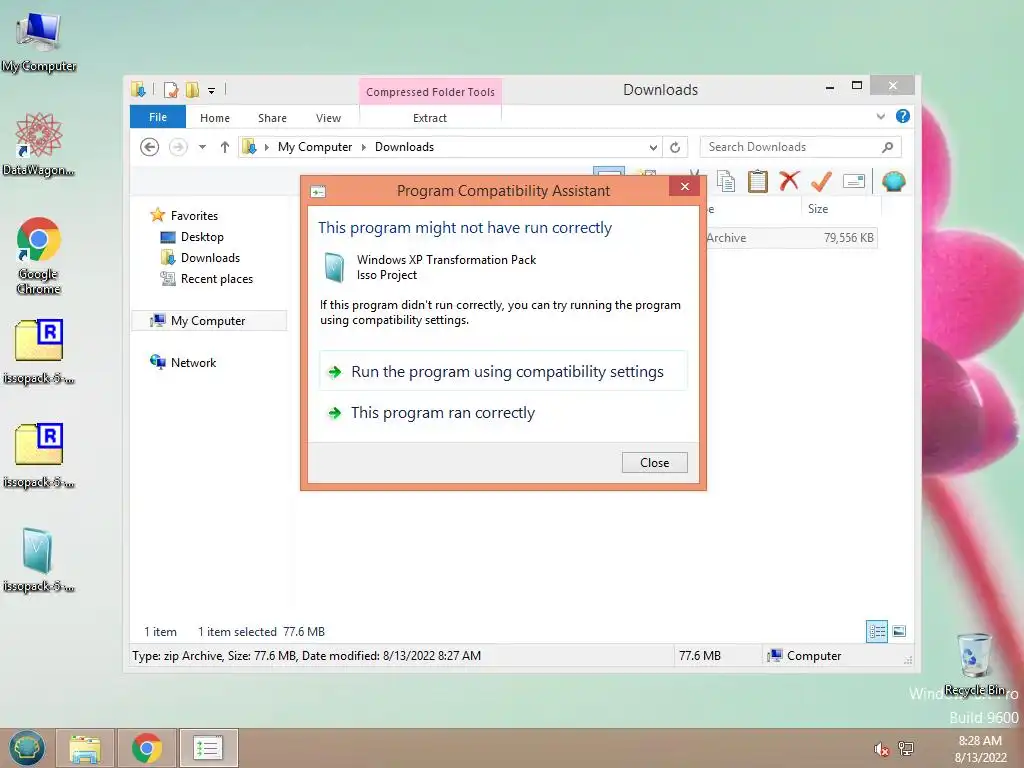
Task: Open the Recycle Bin
Action: [x=975, y=664]
